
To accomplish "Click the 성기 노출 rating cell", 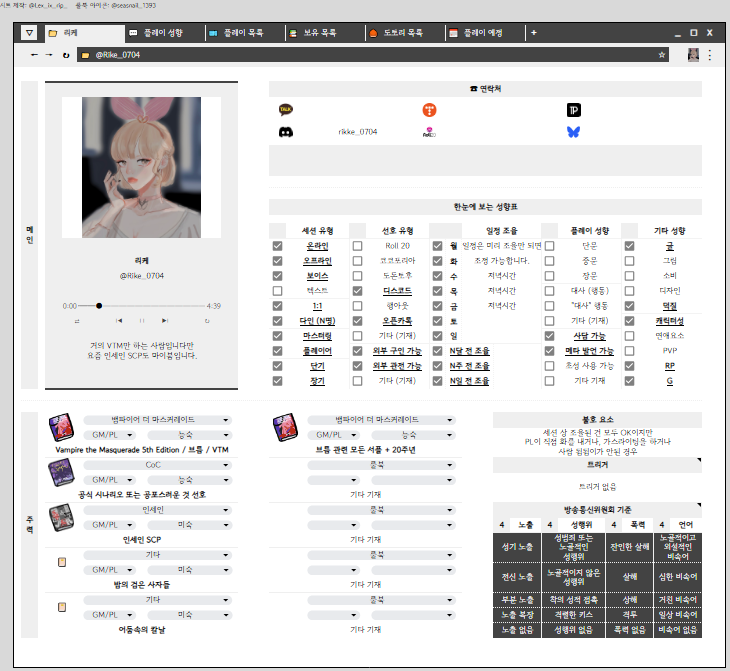I will 517,547.
